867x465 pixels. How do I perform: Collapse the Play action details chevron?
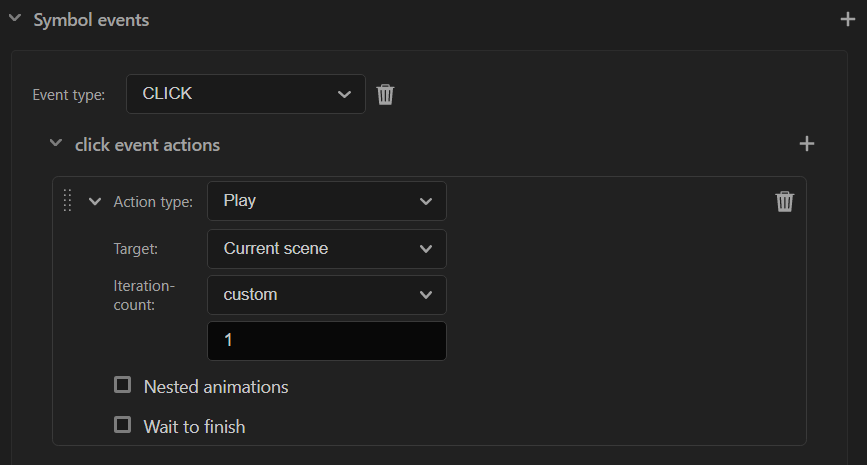click(95, 202)
